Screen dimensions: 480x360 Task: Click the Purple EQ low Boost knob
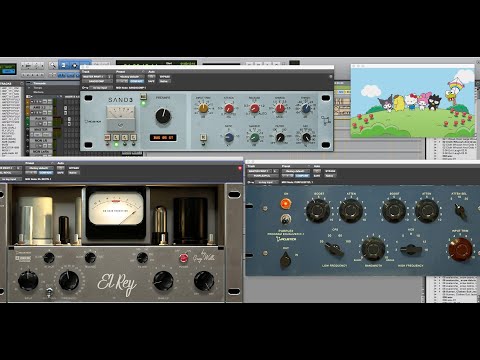[x=318, y=210]
